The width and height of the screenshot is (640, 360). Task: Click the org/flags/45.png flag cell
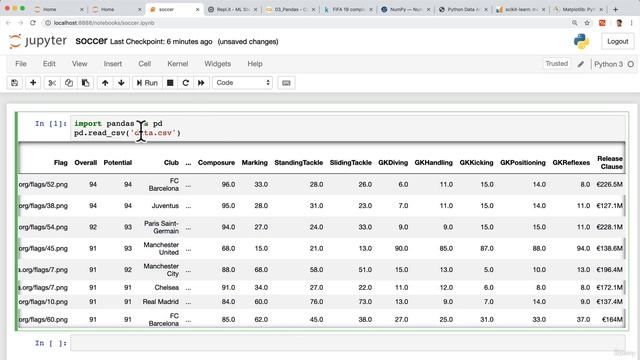pos(43,248)
